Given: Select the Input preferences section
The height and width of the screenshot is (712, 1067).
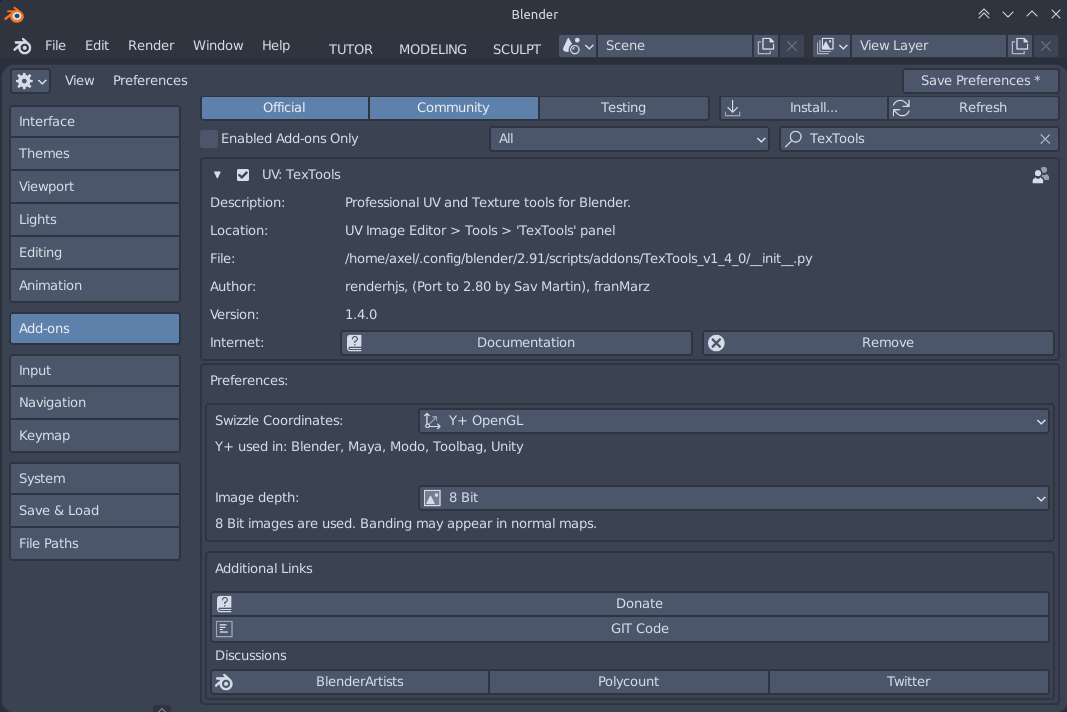Looking at the screenshot, I should point(95,370).
